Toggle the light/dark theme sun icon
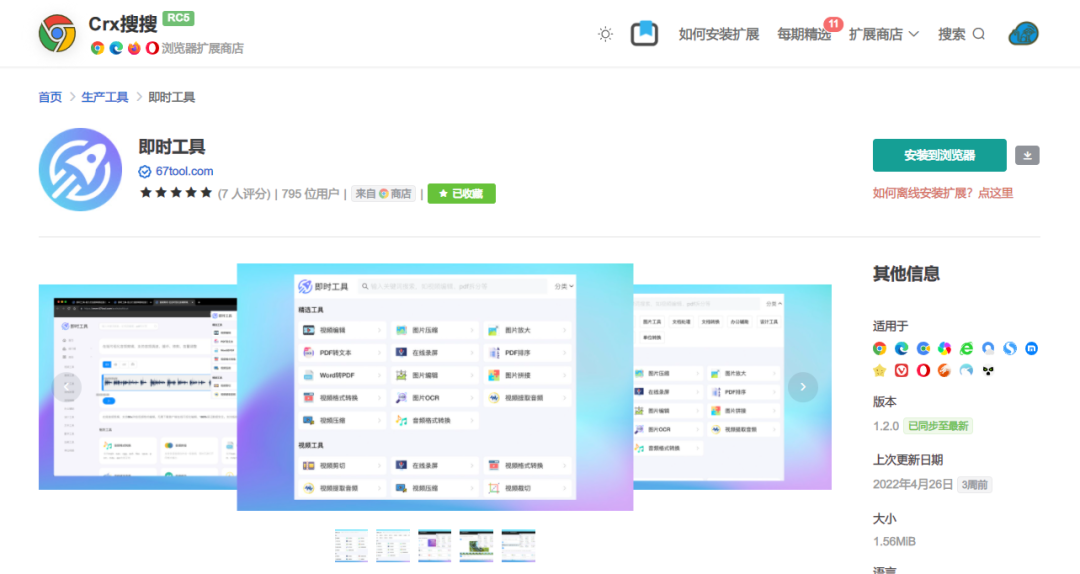The height and width of the screenshot is (574, 1080). [605, 34]
